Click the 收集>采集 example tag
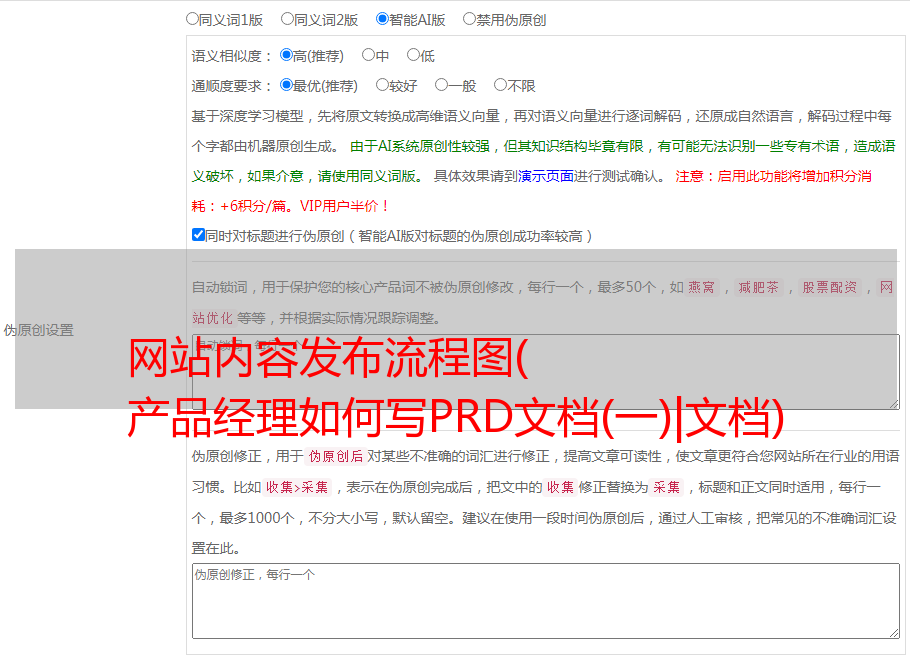911x658 pixels. (297, 487)
